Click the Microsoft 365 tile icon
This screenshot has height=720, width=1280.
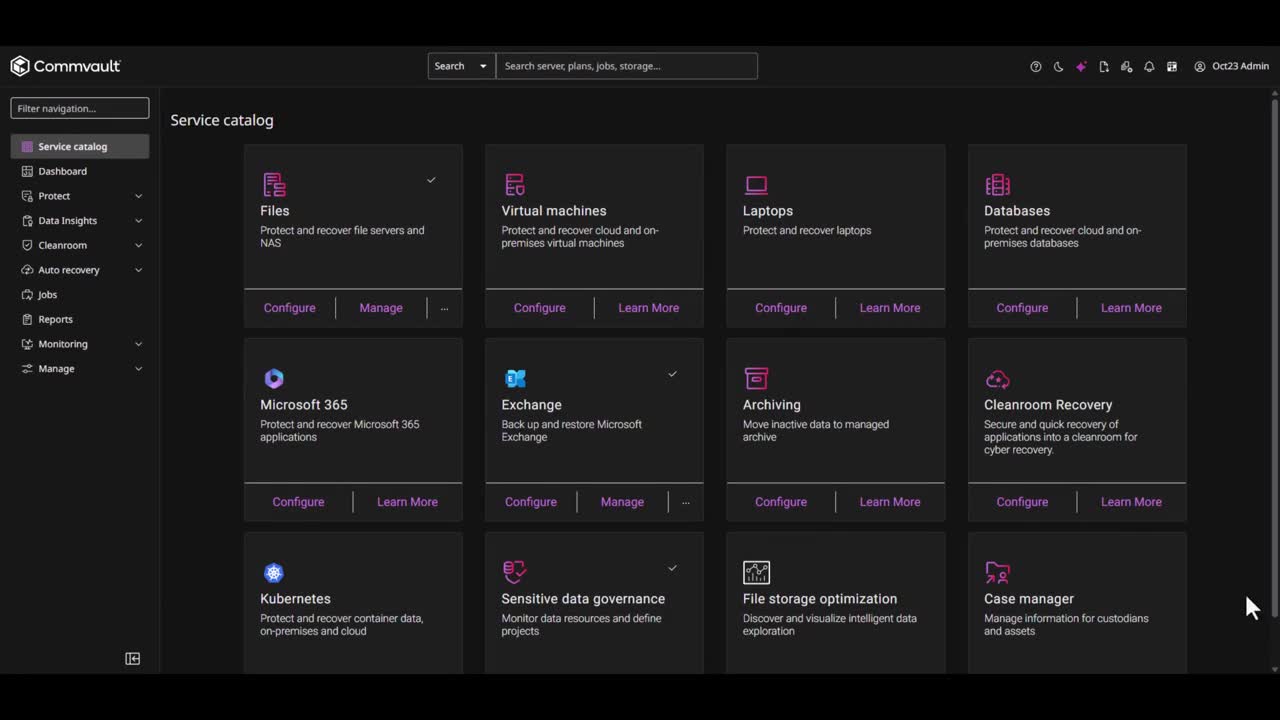tap(274, 379)
